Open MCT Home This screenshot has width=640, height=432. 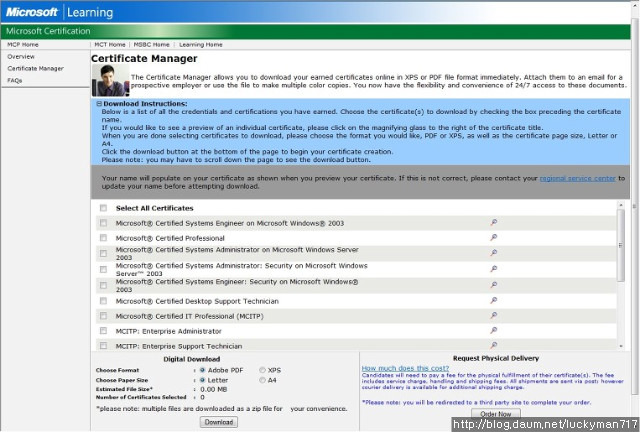click(x=110, y=45)
